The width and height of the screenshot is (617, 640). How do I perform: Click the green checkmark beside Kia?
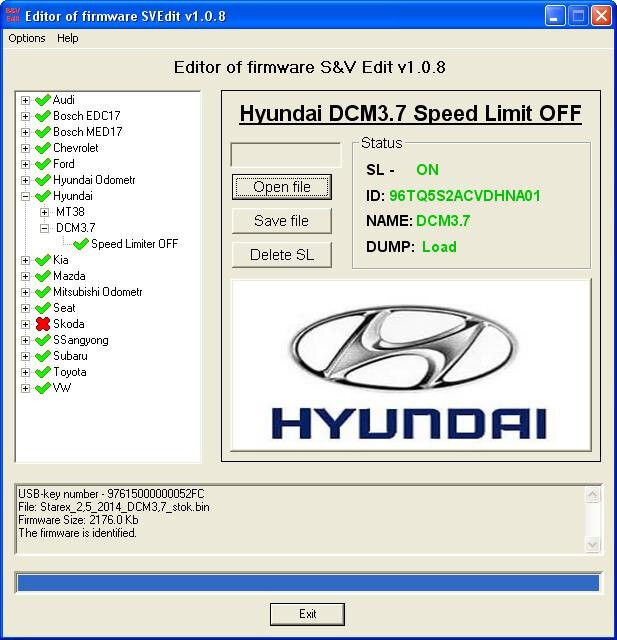(x=43, y=260)
